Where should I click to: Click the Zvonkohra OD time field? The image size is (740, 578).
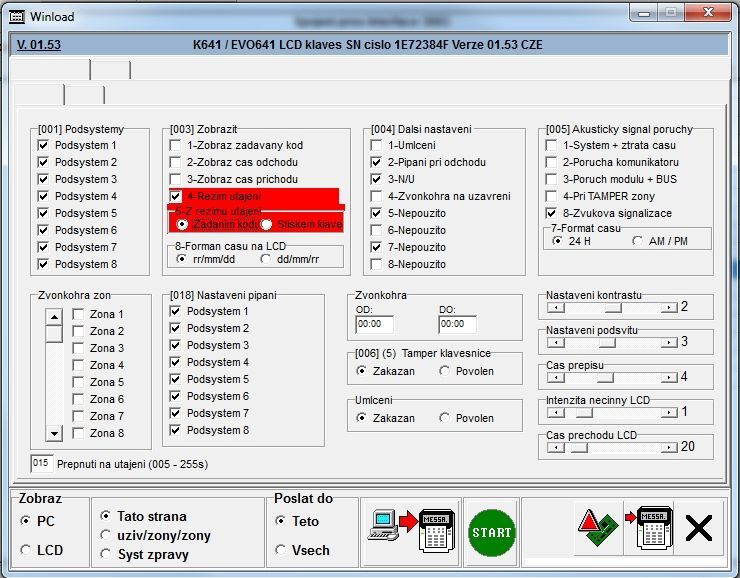(374, 324)
